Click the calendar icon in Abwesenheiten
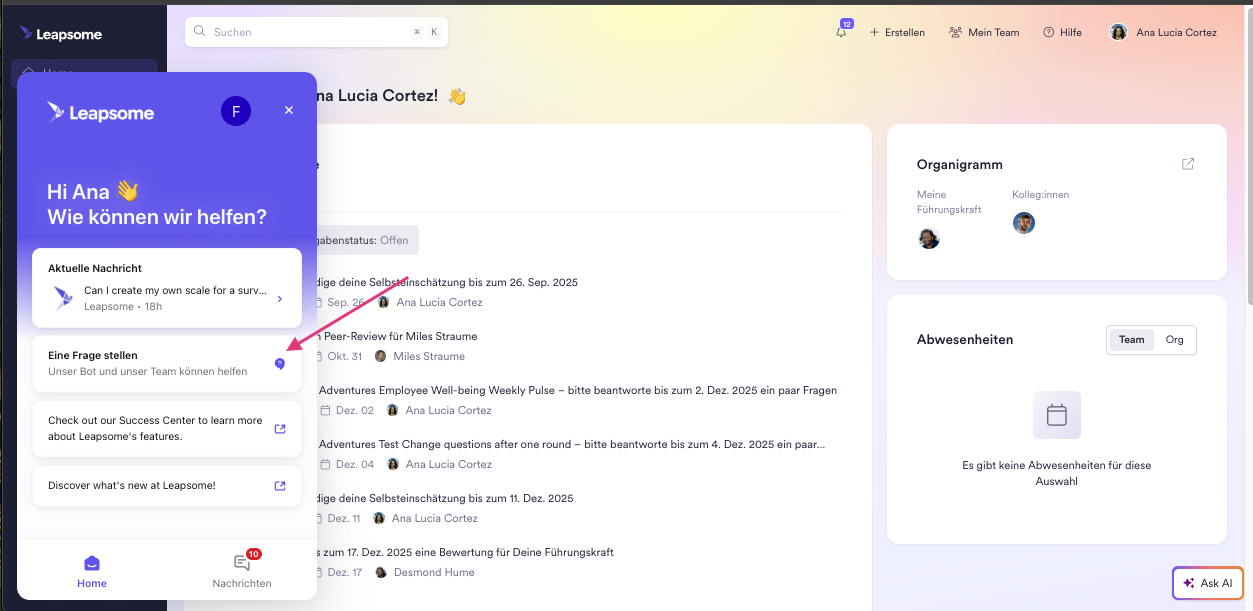This screenshot has height=611, width=1253. [1056, 415]
